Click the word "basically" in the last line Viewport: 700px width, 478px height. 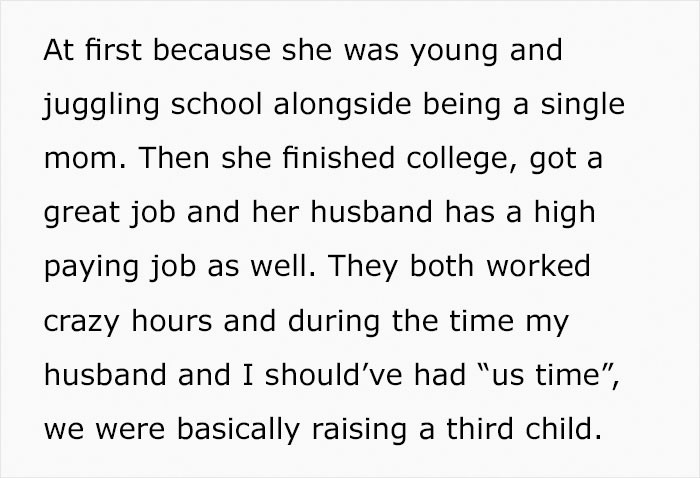(238, 430)
